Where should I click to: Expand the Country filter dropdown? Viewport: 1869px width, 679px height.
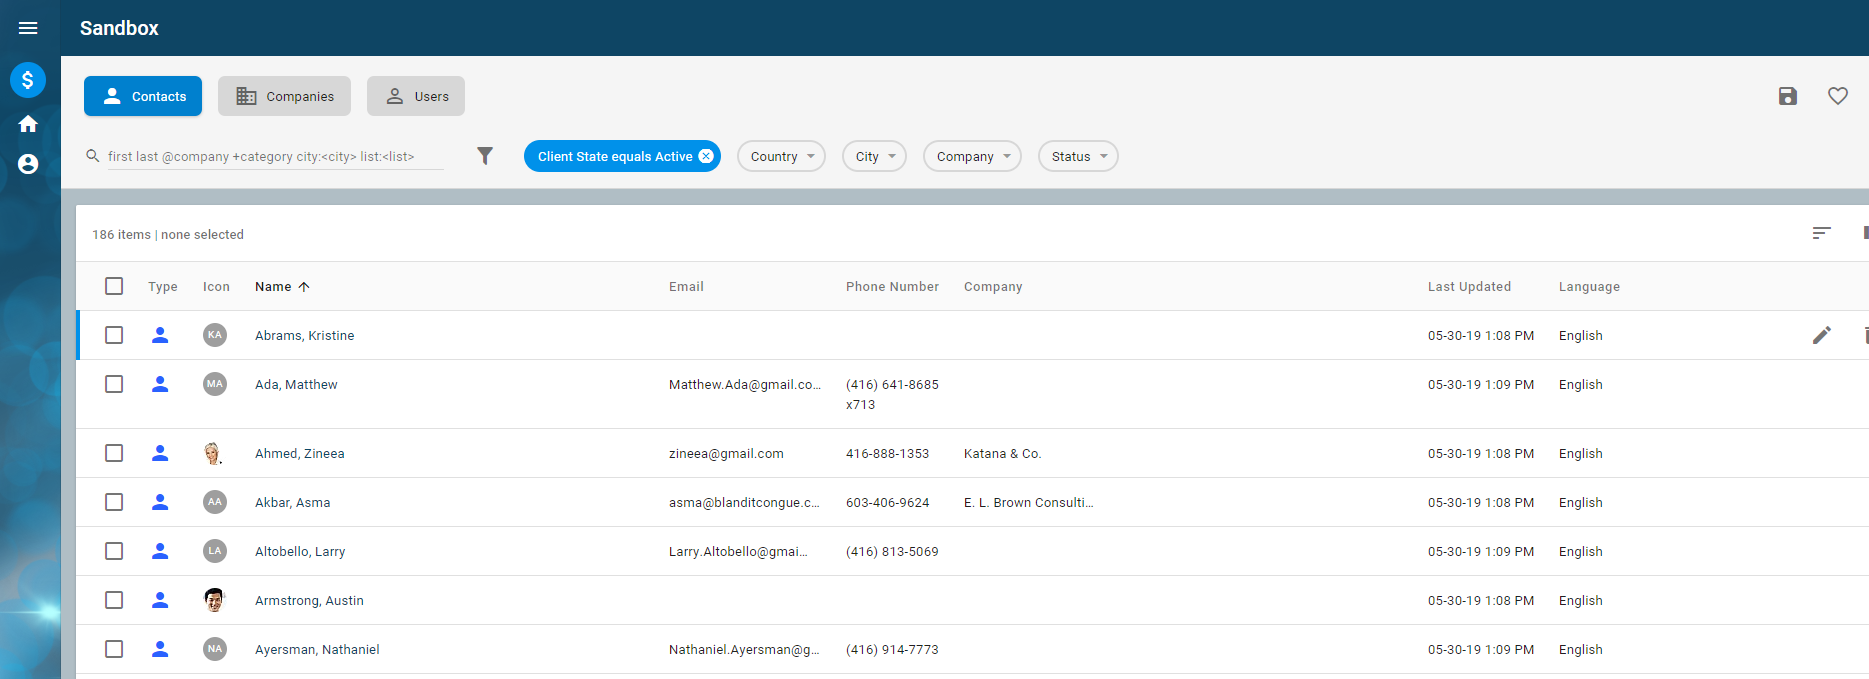tap(781, 156)
